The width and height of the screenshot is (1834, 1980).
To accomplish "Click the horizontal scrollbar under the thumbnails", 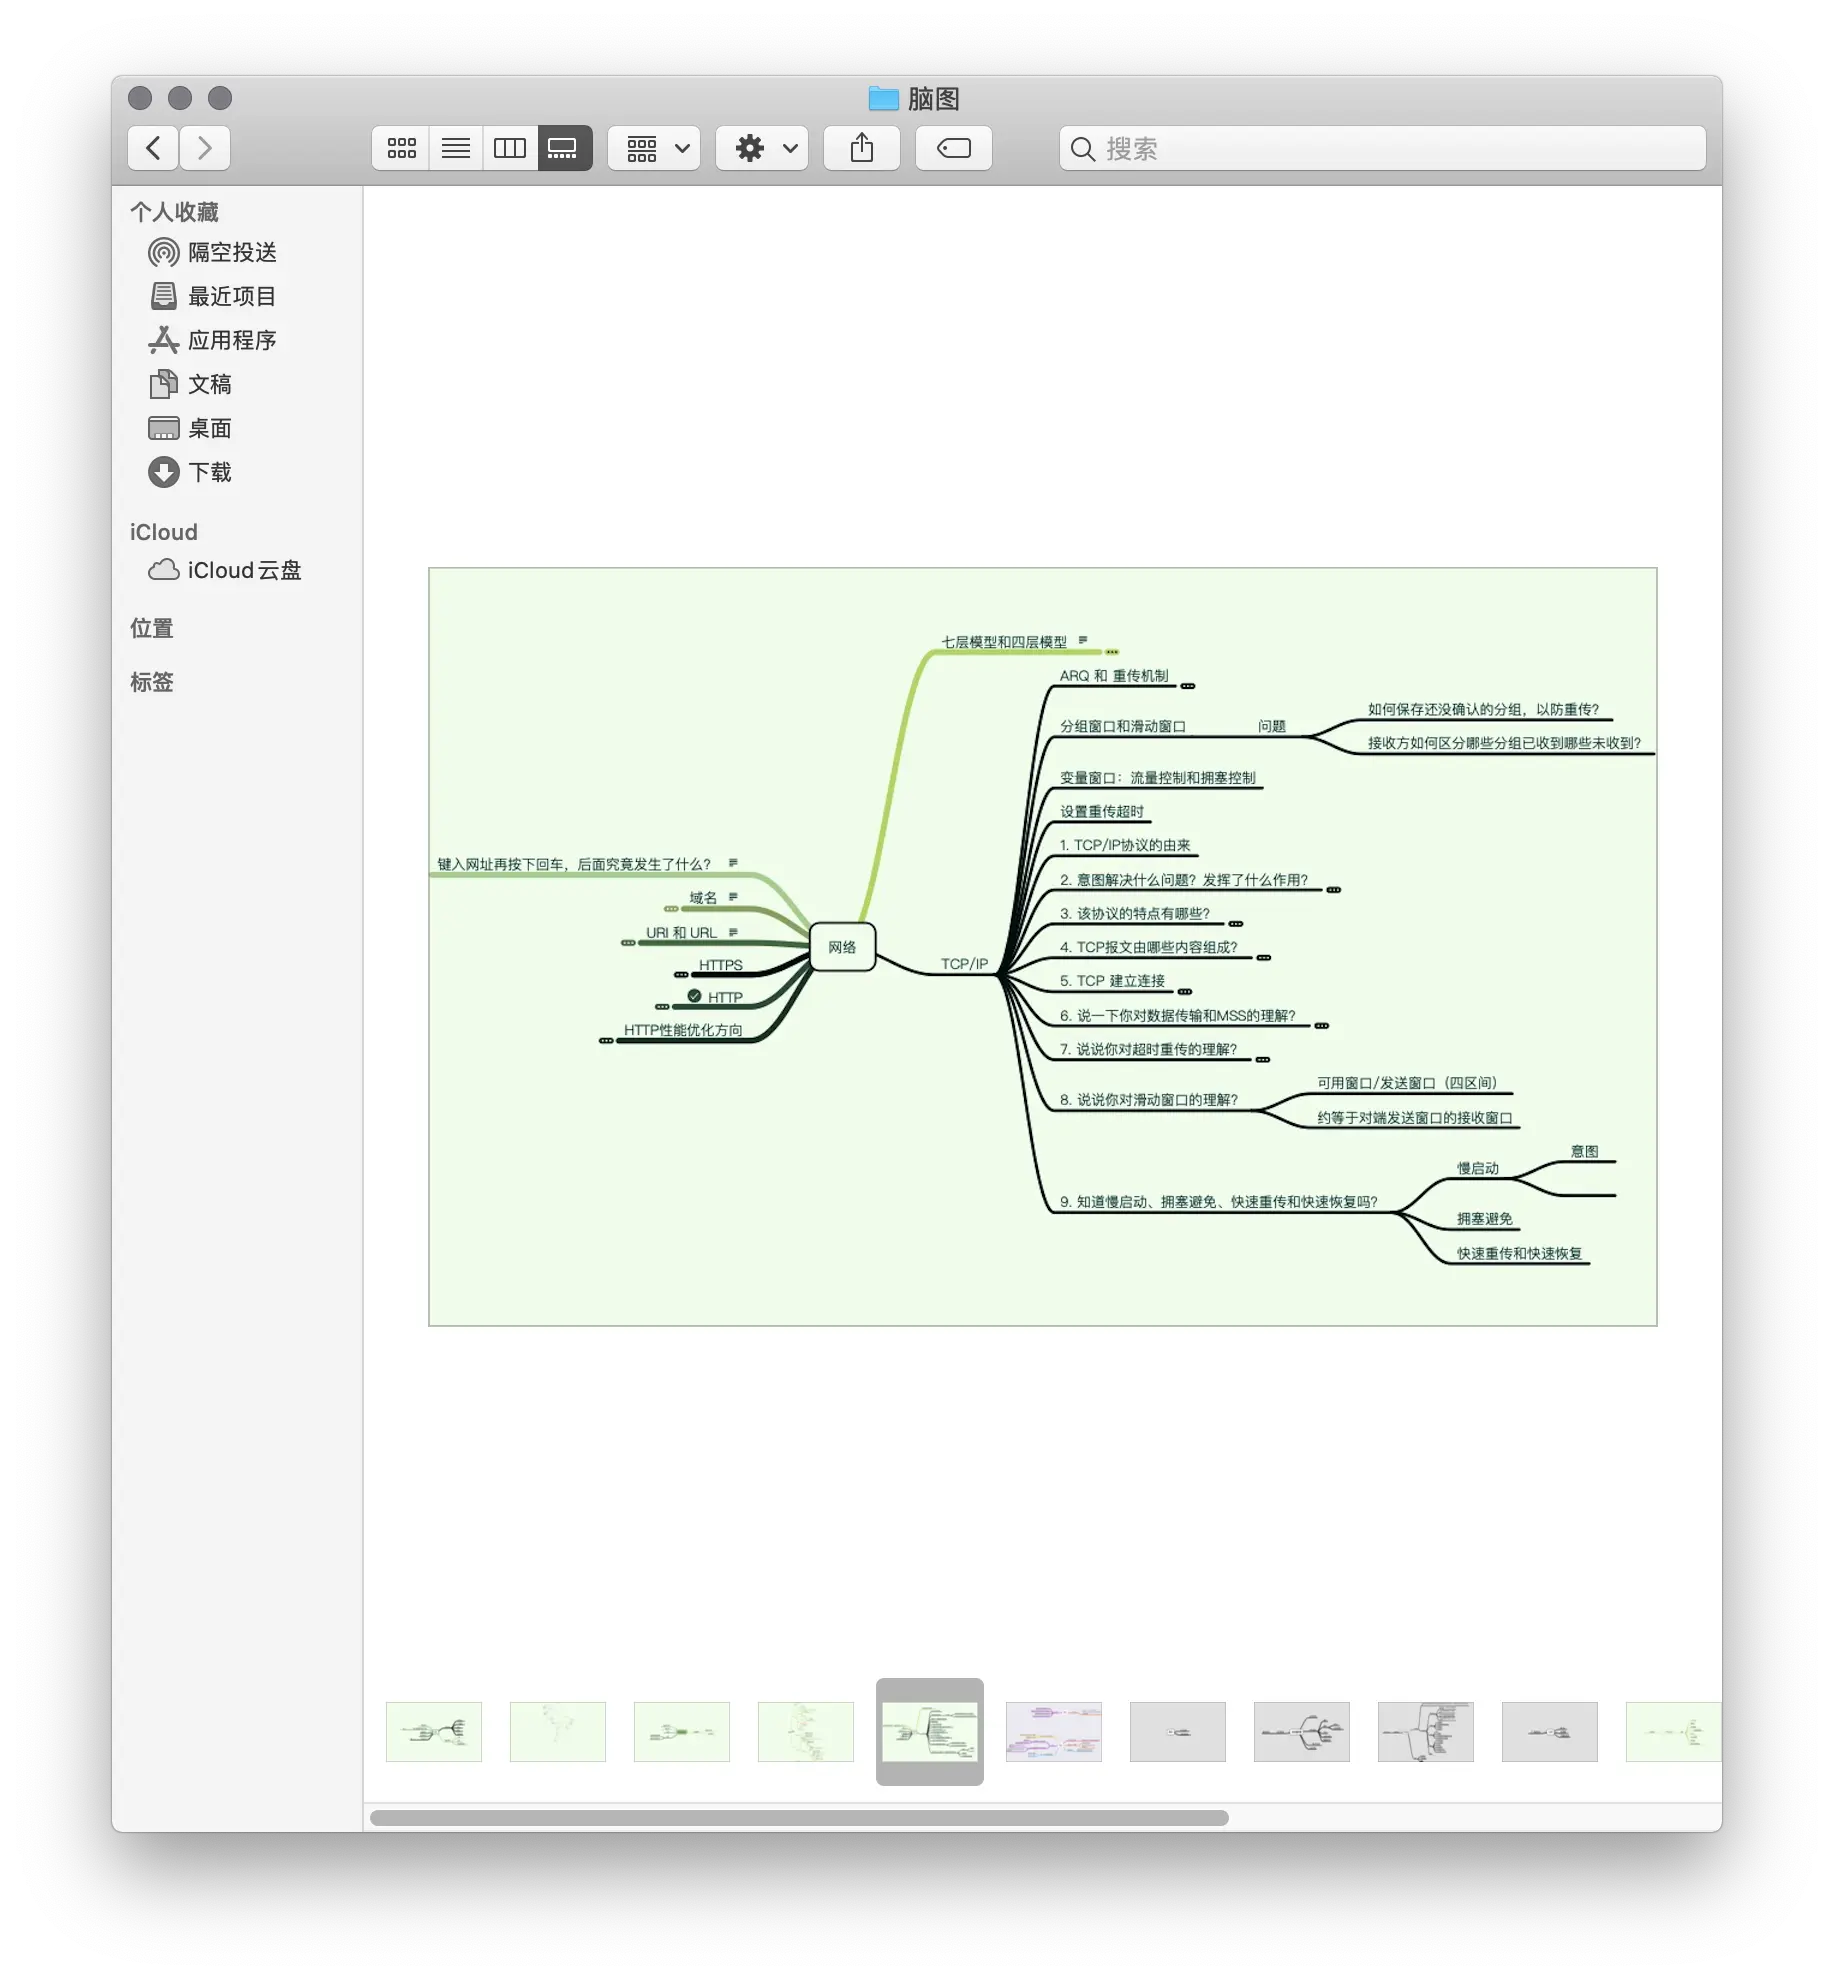I will tap(799, 1817).
